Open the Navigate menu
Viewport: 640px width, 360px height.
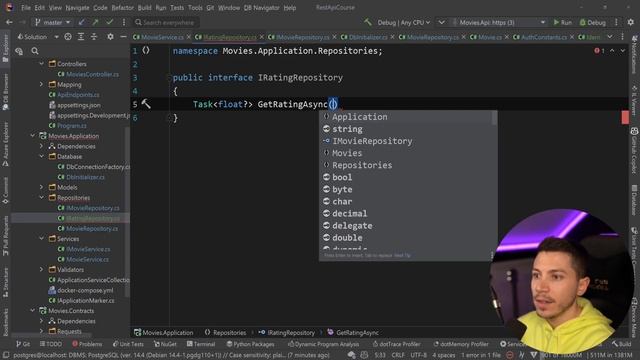(77, 8)
